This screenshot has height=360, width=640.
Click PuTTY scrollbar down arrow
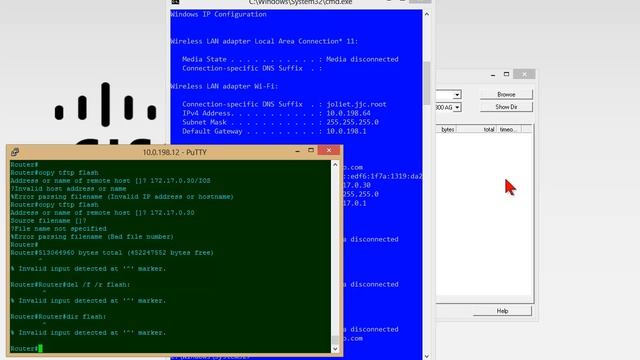point(335,349)
